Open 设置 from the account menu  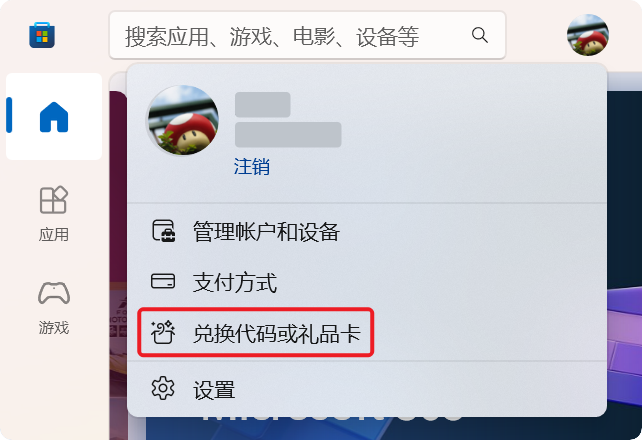point(366,389)
